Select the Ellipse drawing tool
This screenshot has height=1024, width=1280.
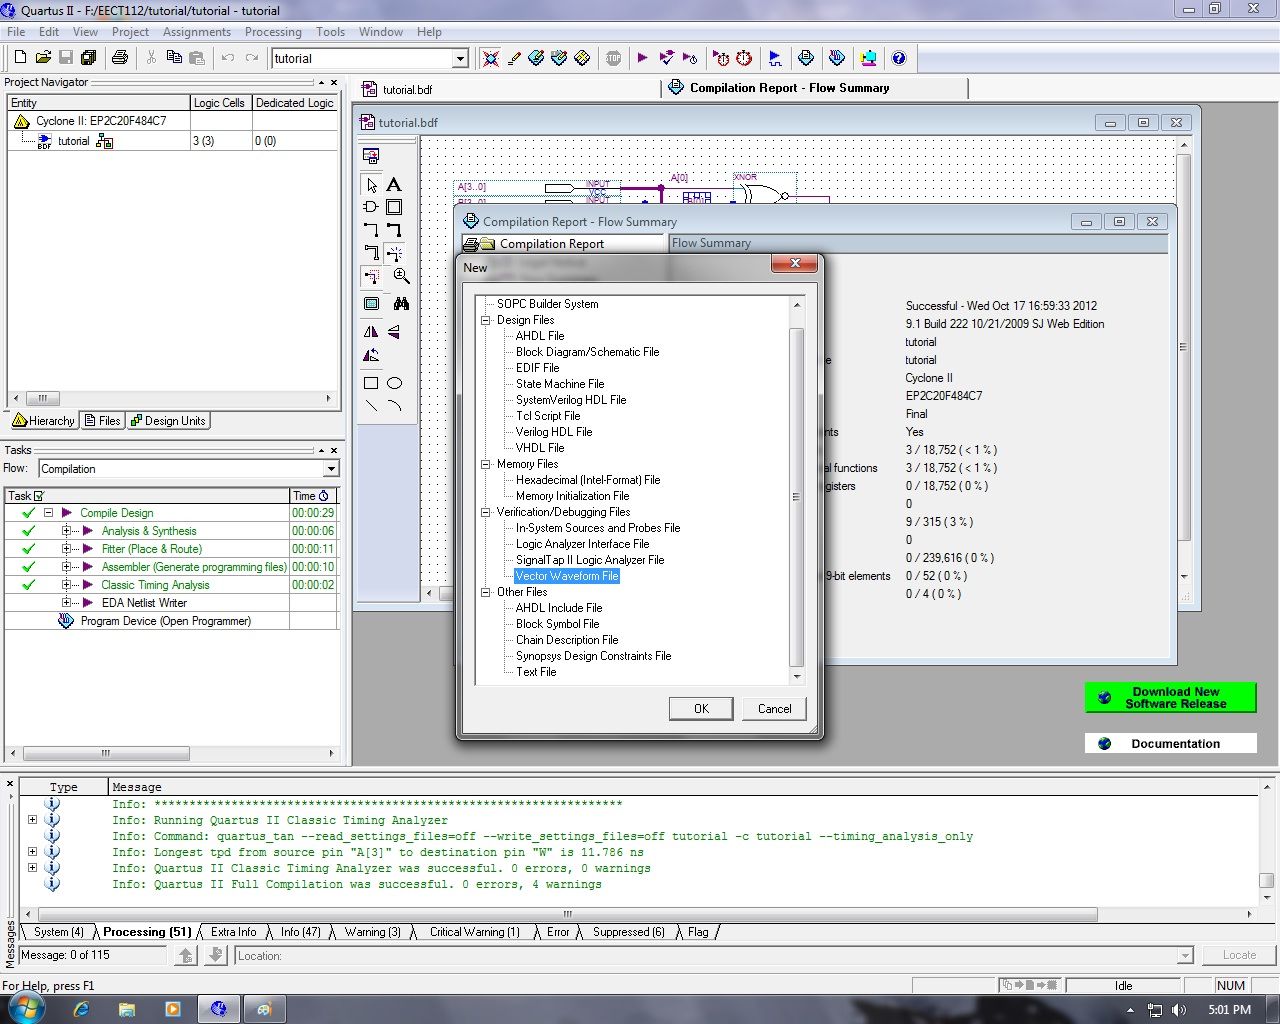click(x=395, y=381)
